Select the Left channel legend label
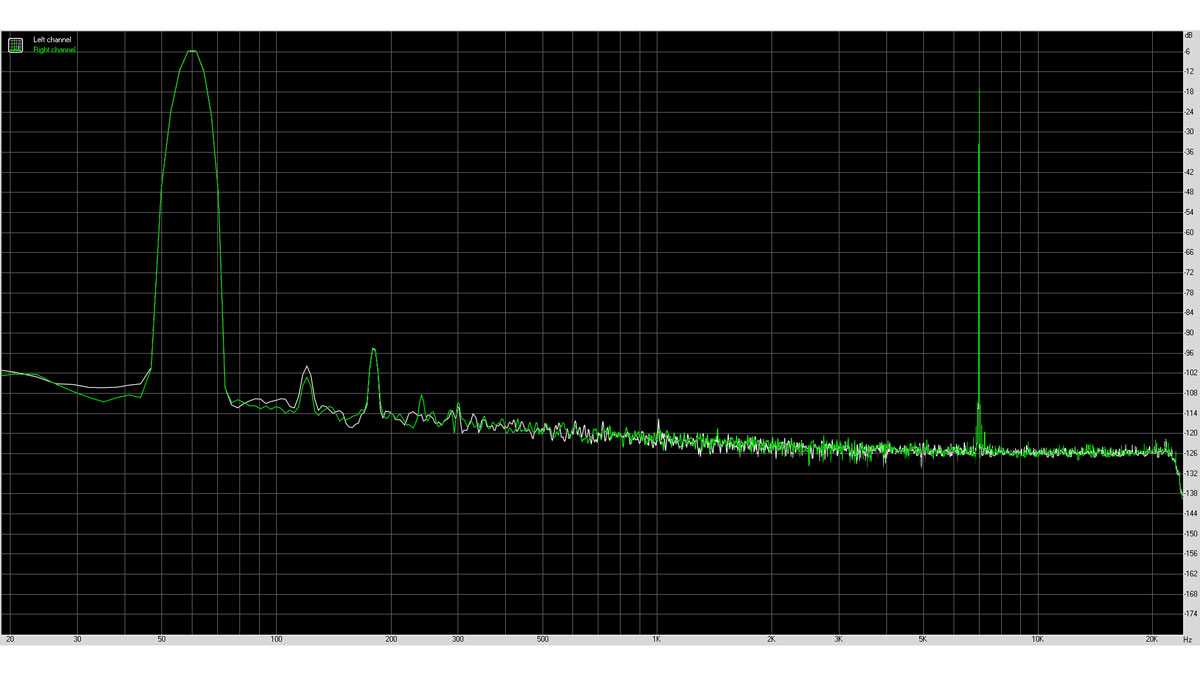 click(x=51, y=40)
